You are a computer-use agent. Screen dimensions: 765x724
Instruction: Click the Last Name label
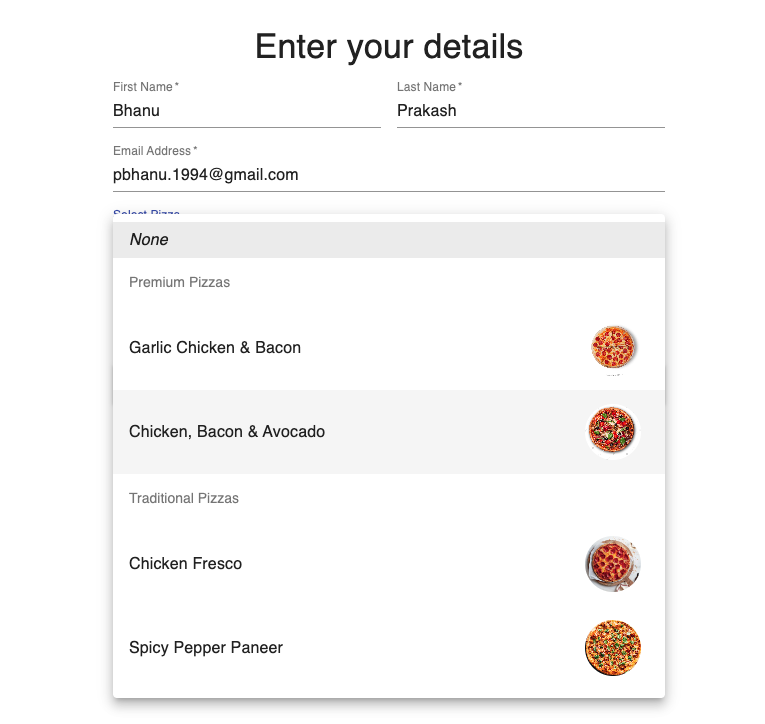tap(427, 88)
